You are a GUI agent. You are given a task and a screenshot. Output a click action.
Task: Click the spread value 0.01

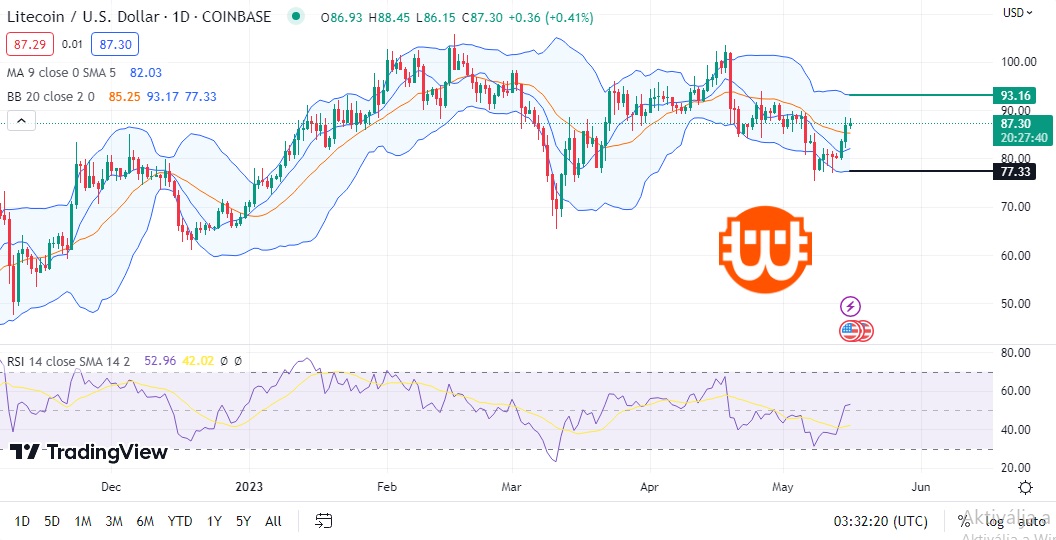(72, 45)
